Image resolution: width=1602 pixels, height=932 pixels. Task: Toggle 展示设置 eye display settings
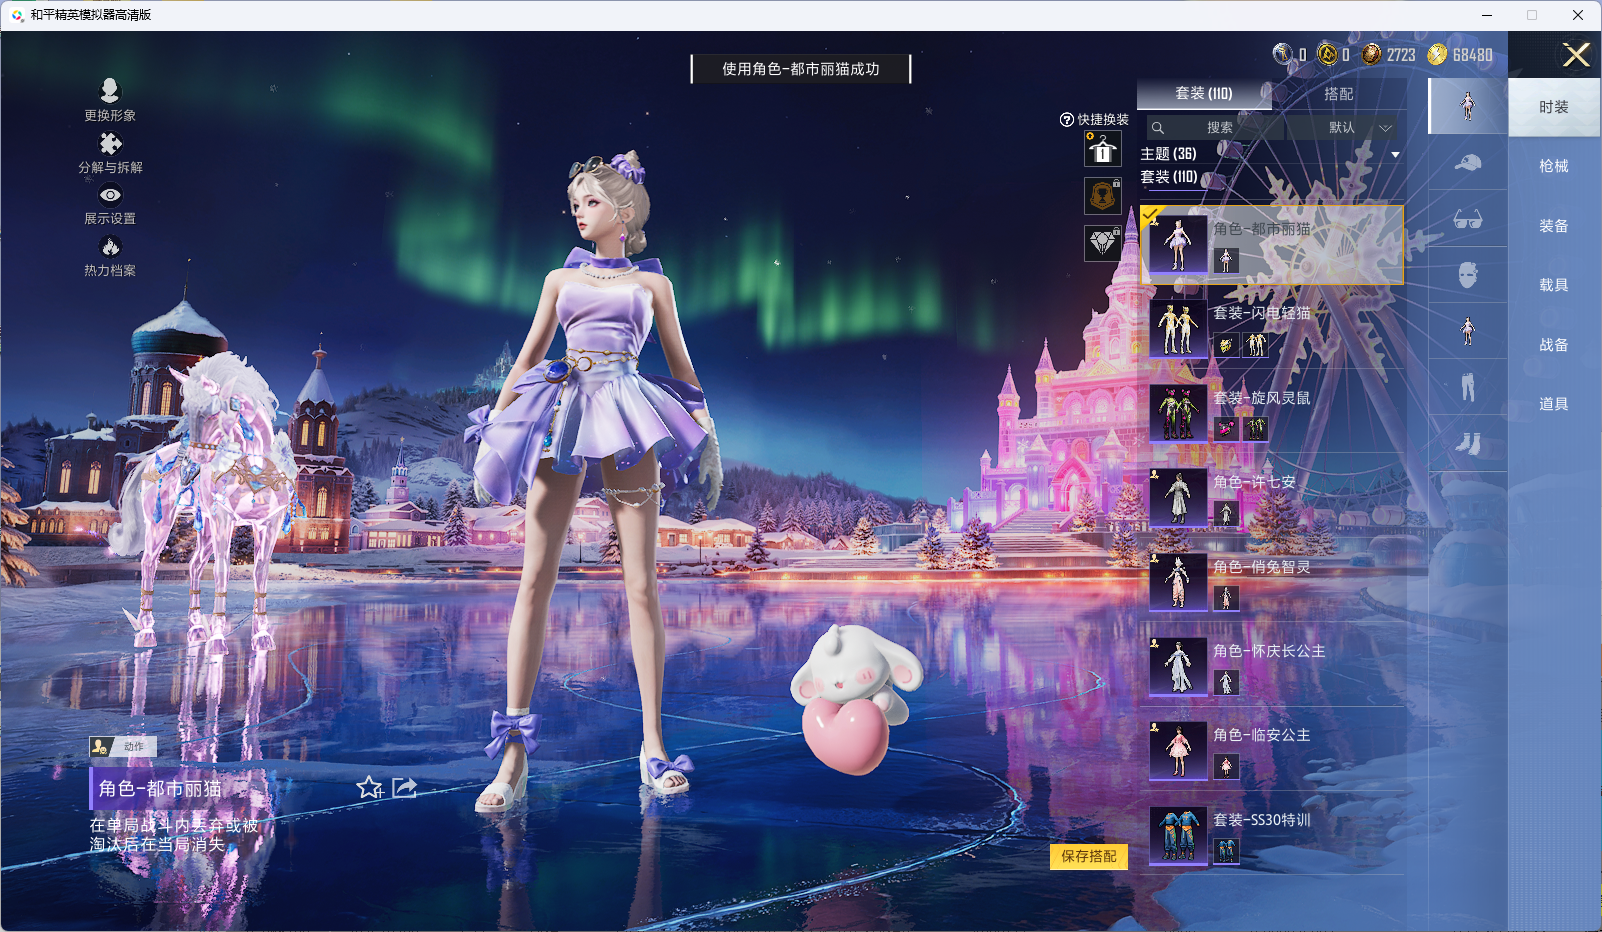110,196
